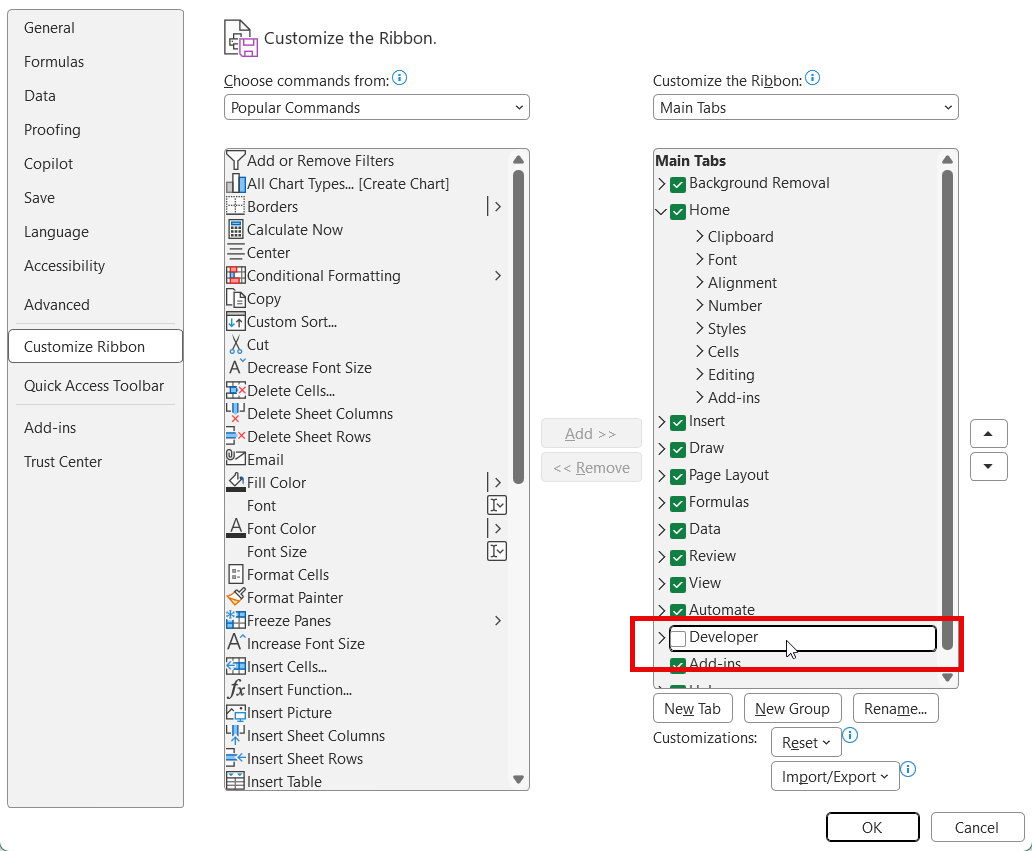Expand the Alignment group
Screen dimensions: 1032x851
tap(700, 282)
